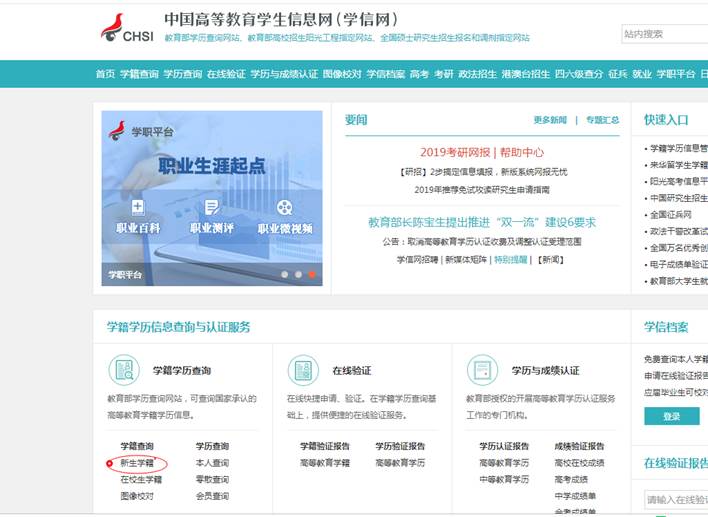
Task: Click the 在线验证 section icon
Action: click(x=304, y=371)
